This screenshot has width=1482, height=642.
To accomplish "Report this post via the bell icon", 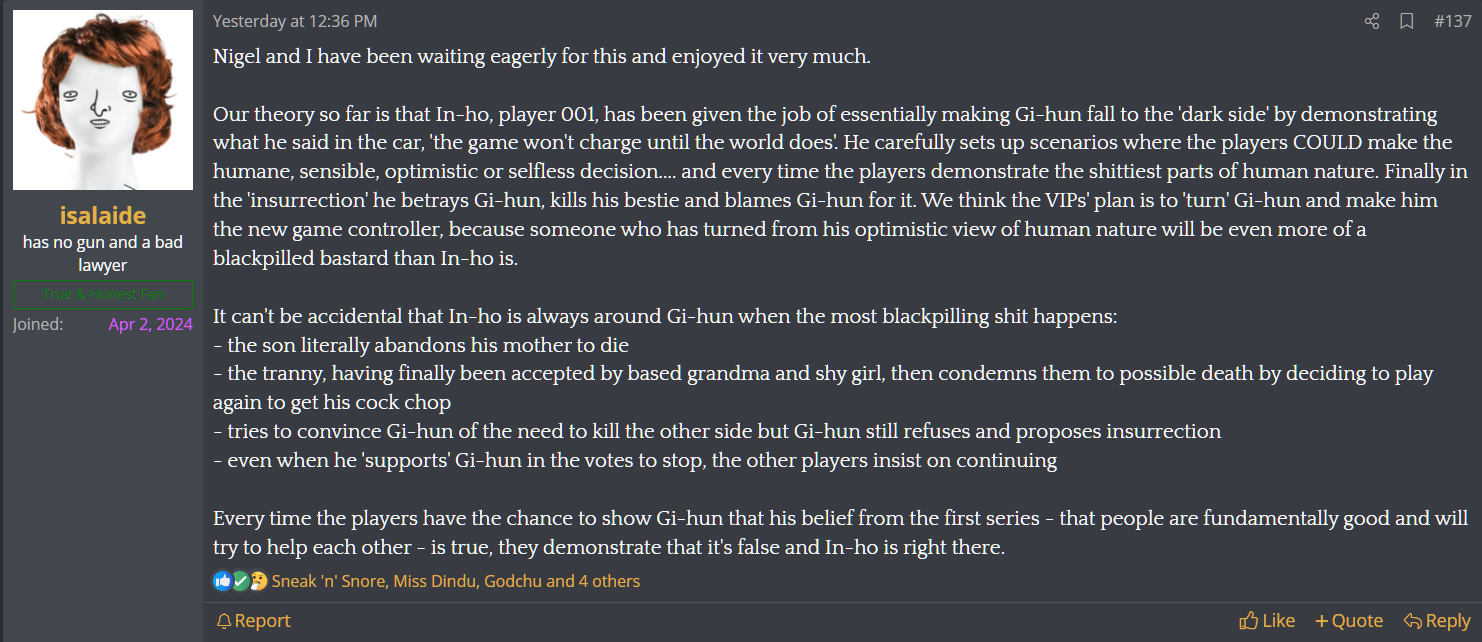I will [254, 621].
